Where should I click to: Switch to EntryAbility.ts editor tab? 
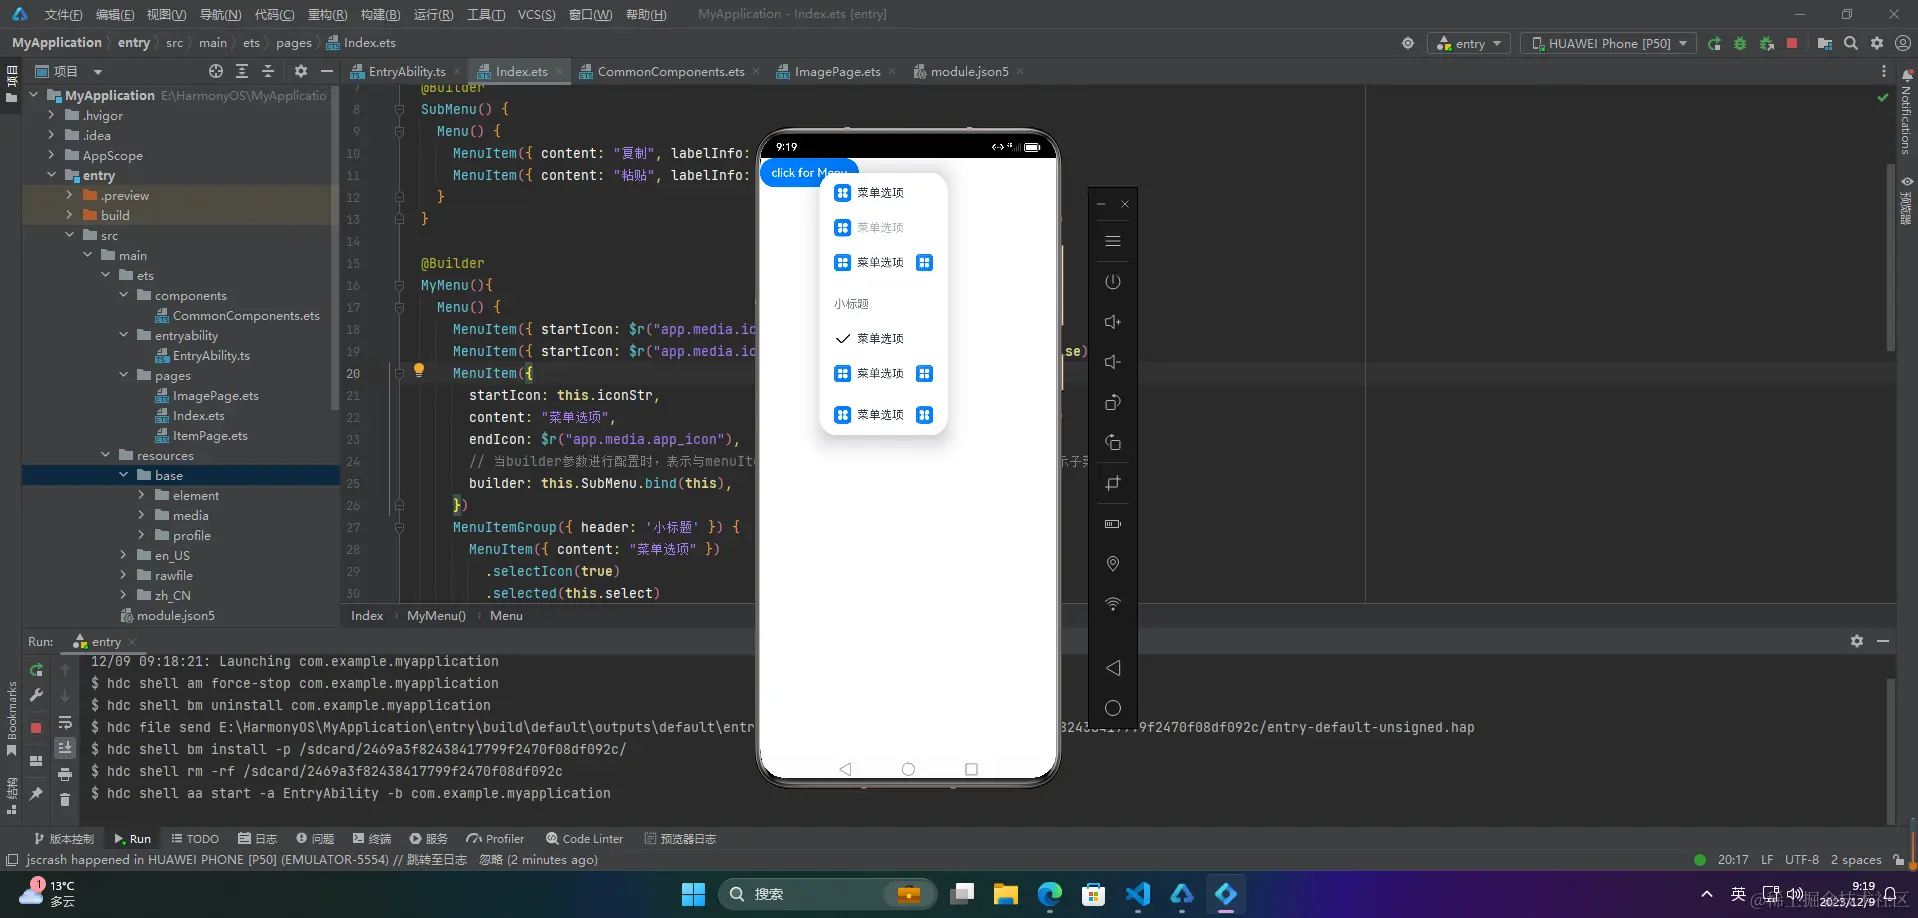(x=406, y=72)
